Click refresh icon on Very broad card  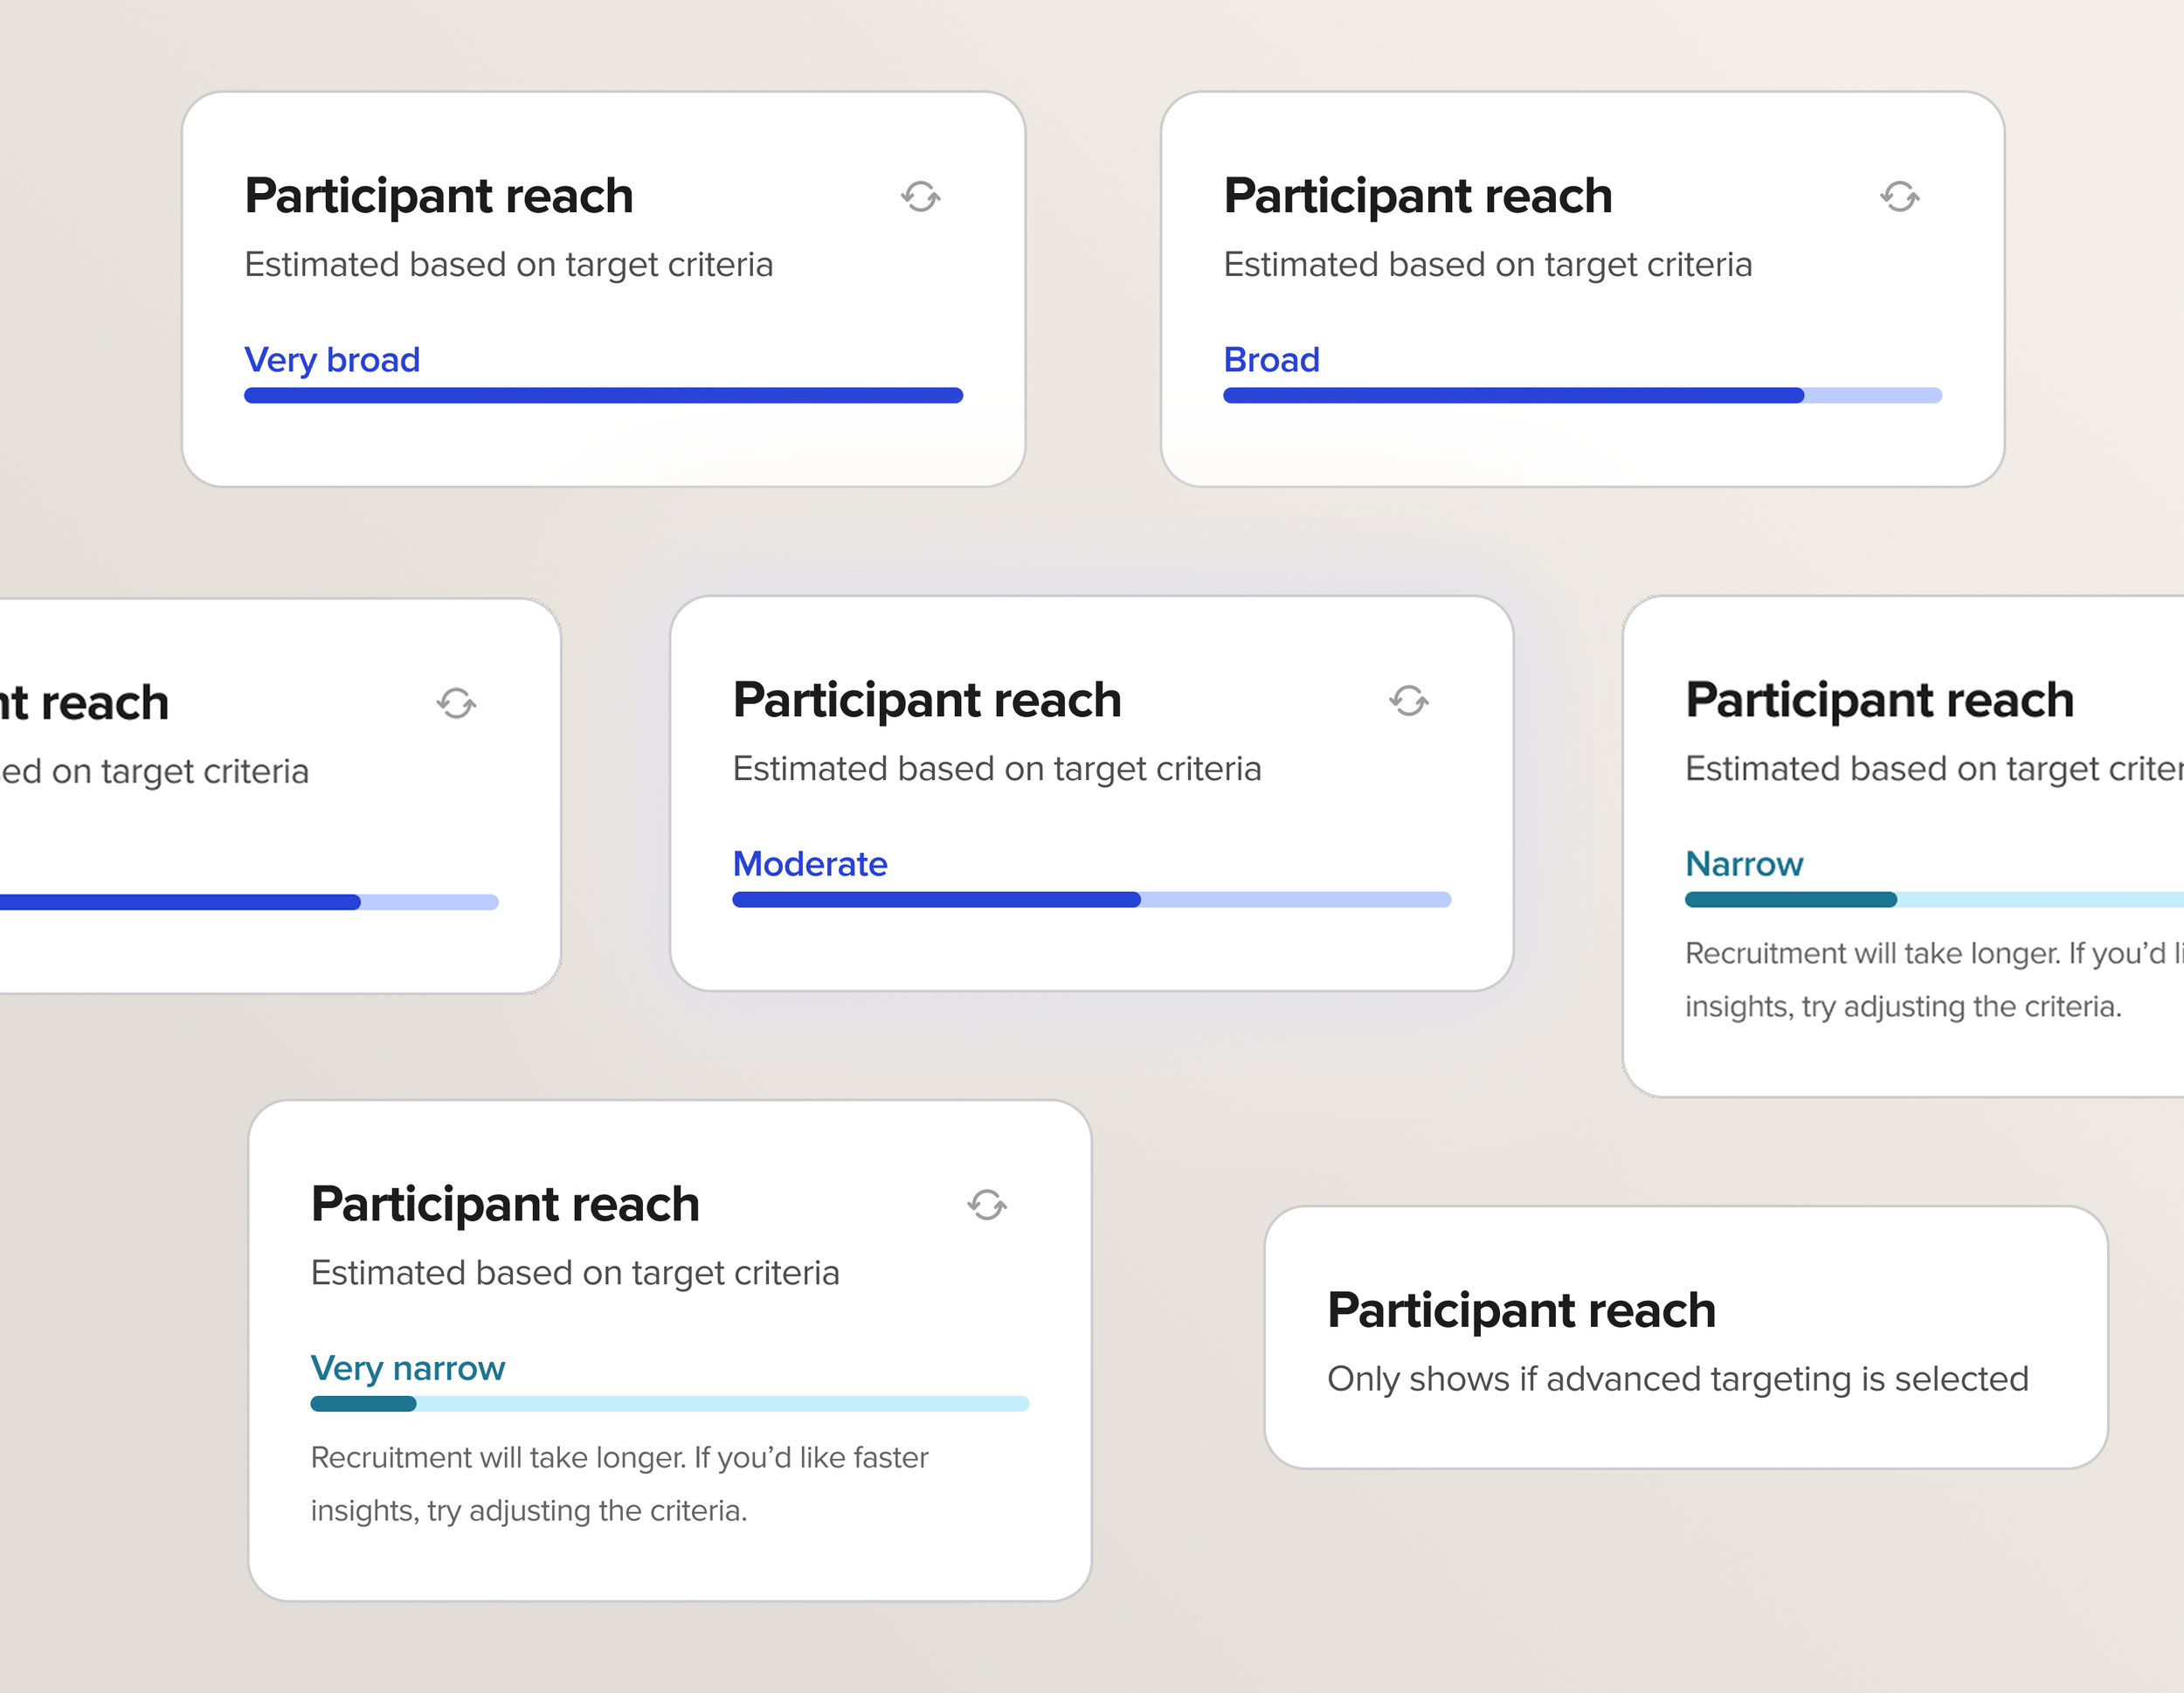click(x=920, y=197)
